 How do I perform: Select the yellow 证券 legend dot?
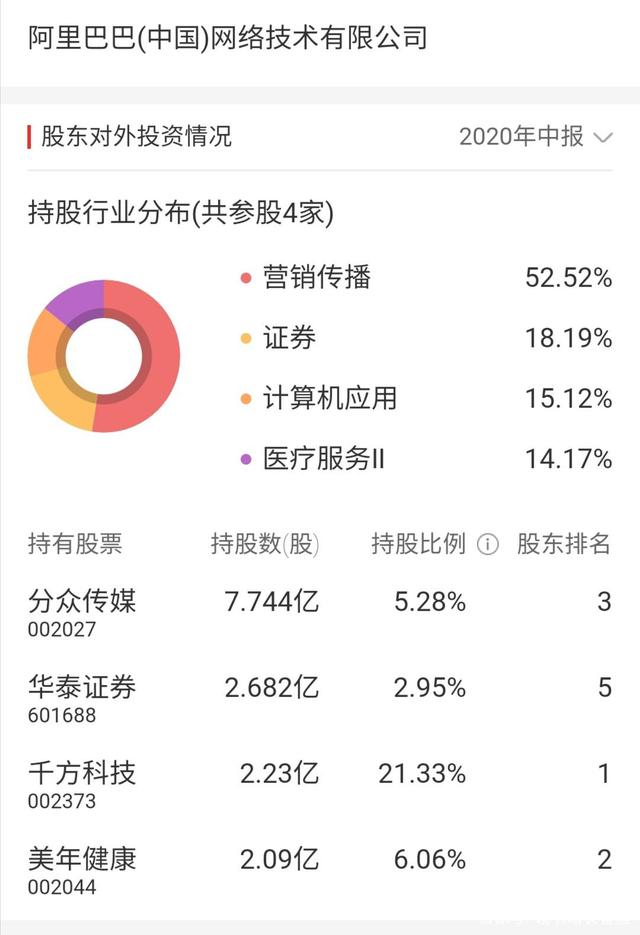pos(246,338)
